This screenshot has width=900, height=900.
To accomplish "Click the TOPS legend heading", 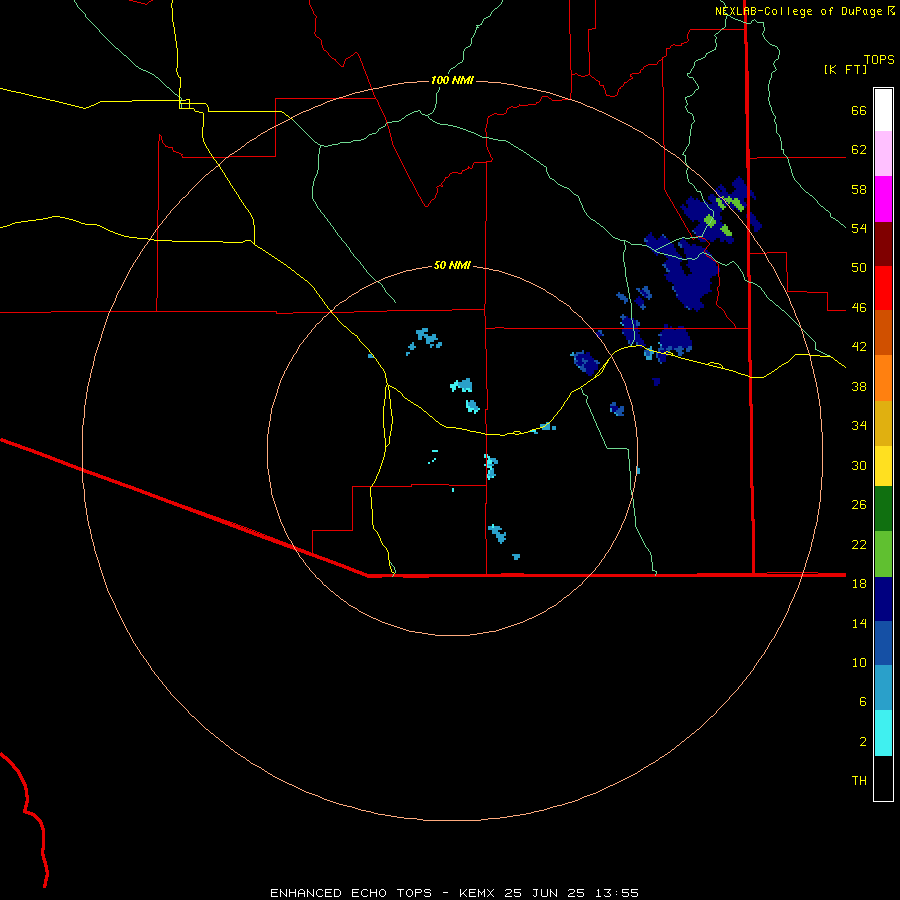I will coord(879,59).
